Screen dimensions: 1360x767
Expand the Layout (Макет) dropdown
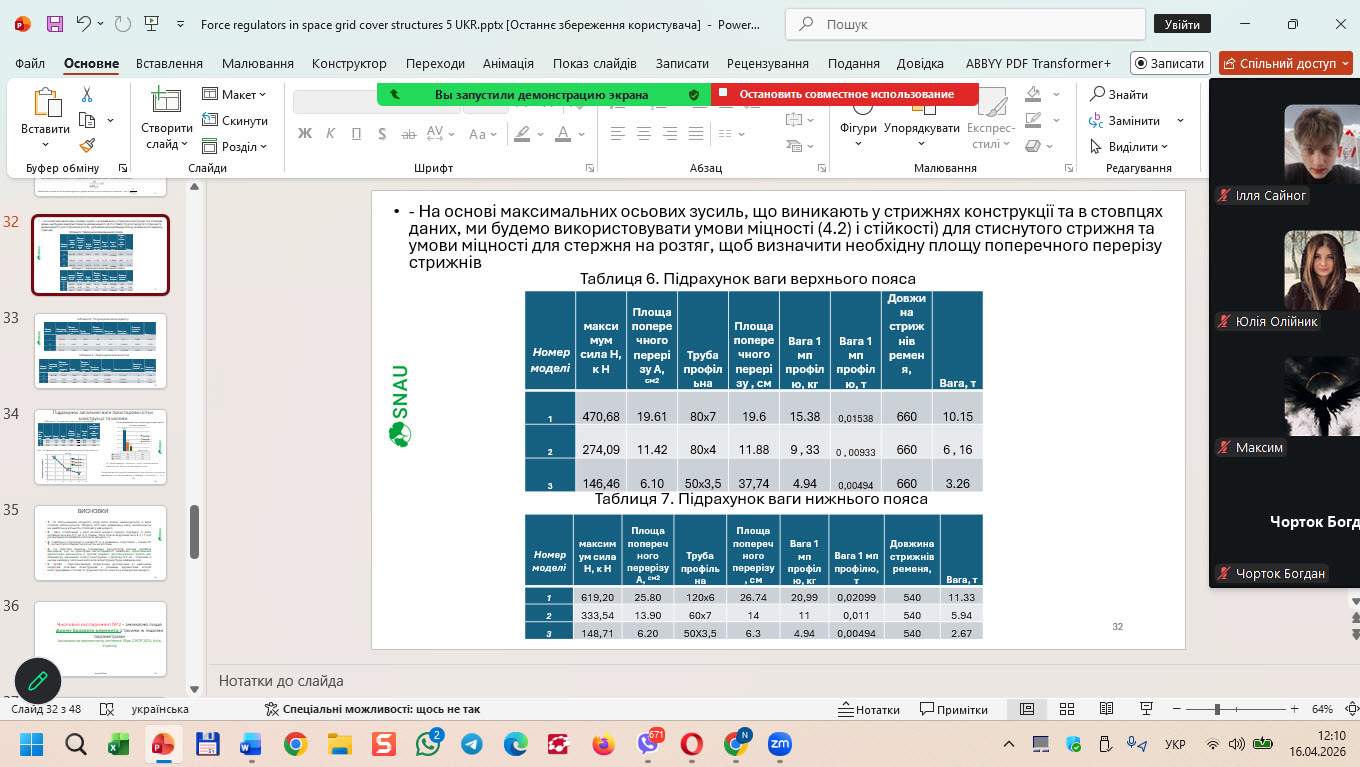coord(235,94)
